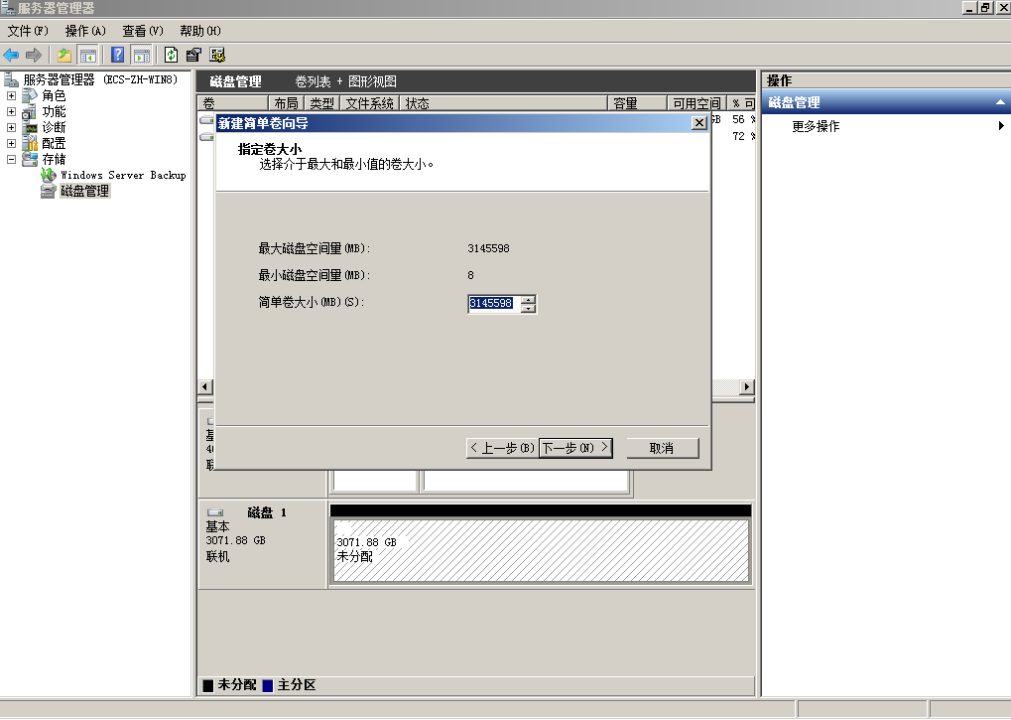Screen dimensions: 1011x720
Task: Increase simple volume size with up spinner
Action: click(x=529, y=299)
